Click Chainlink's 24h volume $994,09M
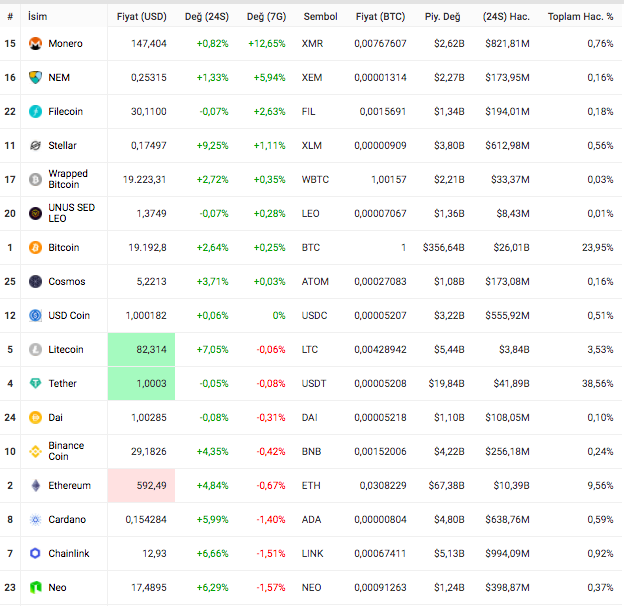The image size is (624, 606). 507,553
